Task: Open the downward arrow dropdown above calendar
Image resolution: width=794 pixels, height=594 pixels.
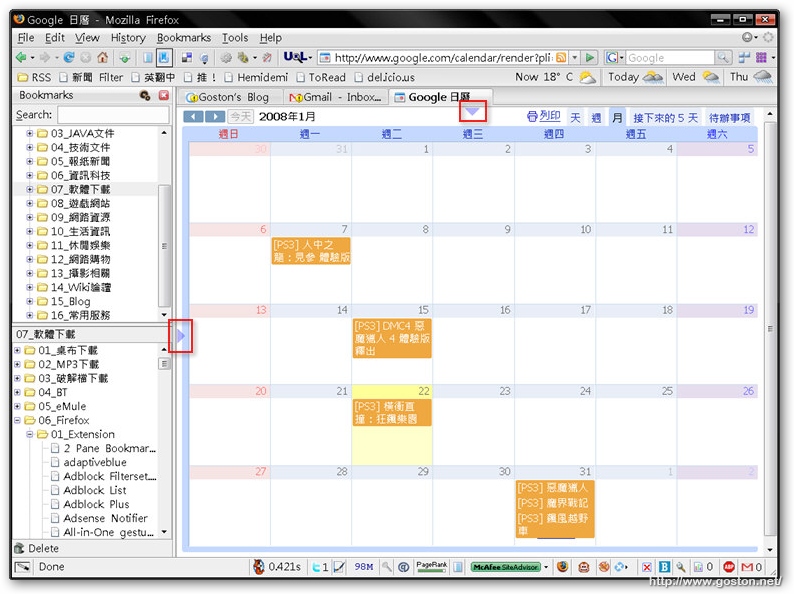Action: pyautogui.click(x=473, y=112)
